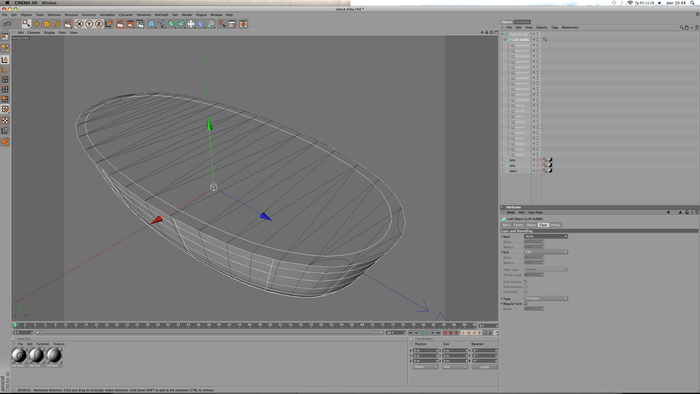The width and height of the screenshot is (700, 394).
Task: Select the Rotate tool icon
Action: pyautogui.click(x=56, y=24)
